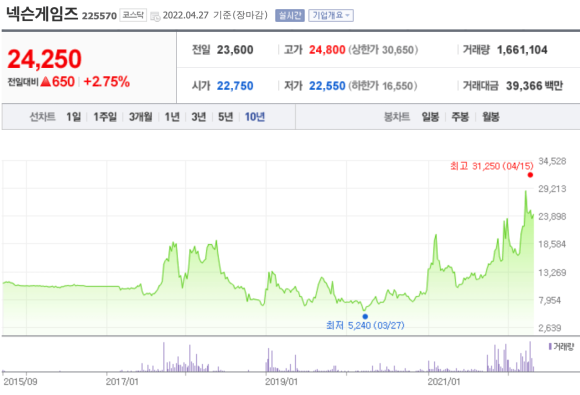Click the 상한가 30,650 text
Viewport: 580px width, 395px height.
[x=383, y=50]
